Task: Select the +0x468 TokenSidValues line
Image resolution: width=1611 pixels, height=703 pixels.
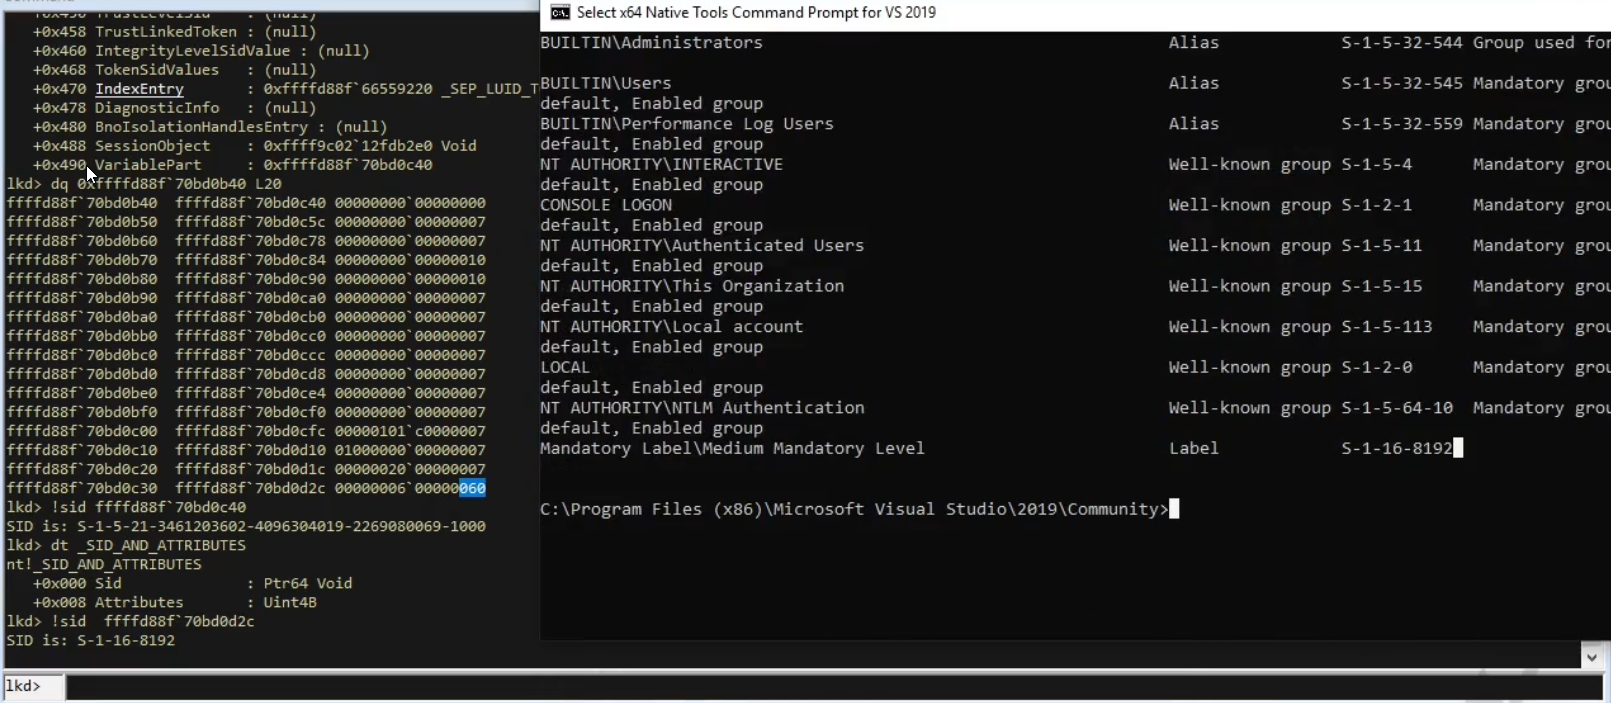Action: 174,70
